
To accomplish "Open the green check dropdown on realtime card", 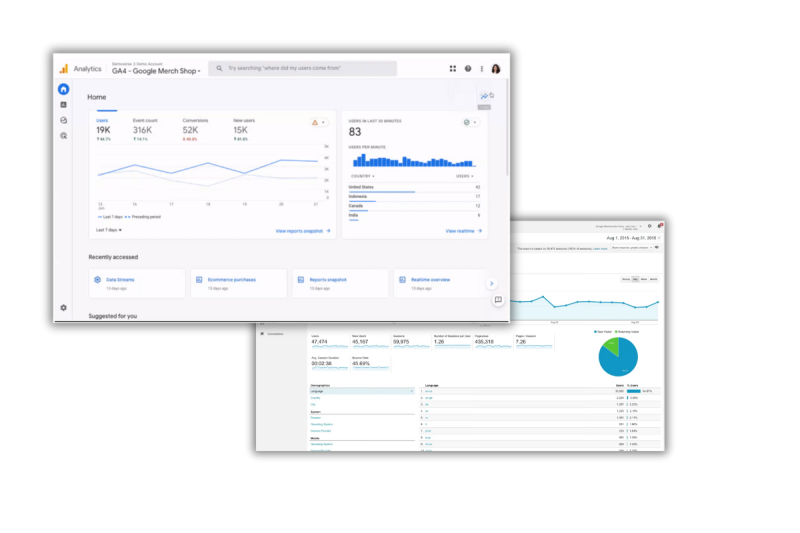I will pyautogui.click(x=470, y=122).
